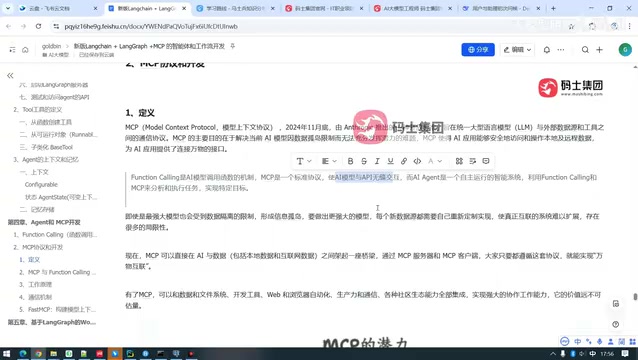Toggle the document tree icon in header

(12, 50)
